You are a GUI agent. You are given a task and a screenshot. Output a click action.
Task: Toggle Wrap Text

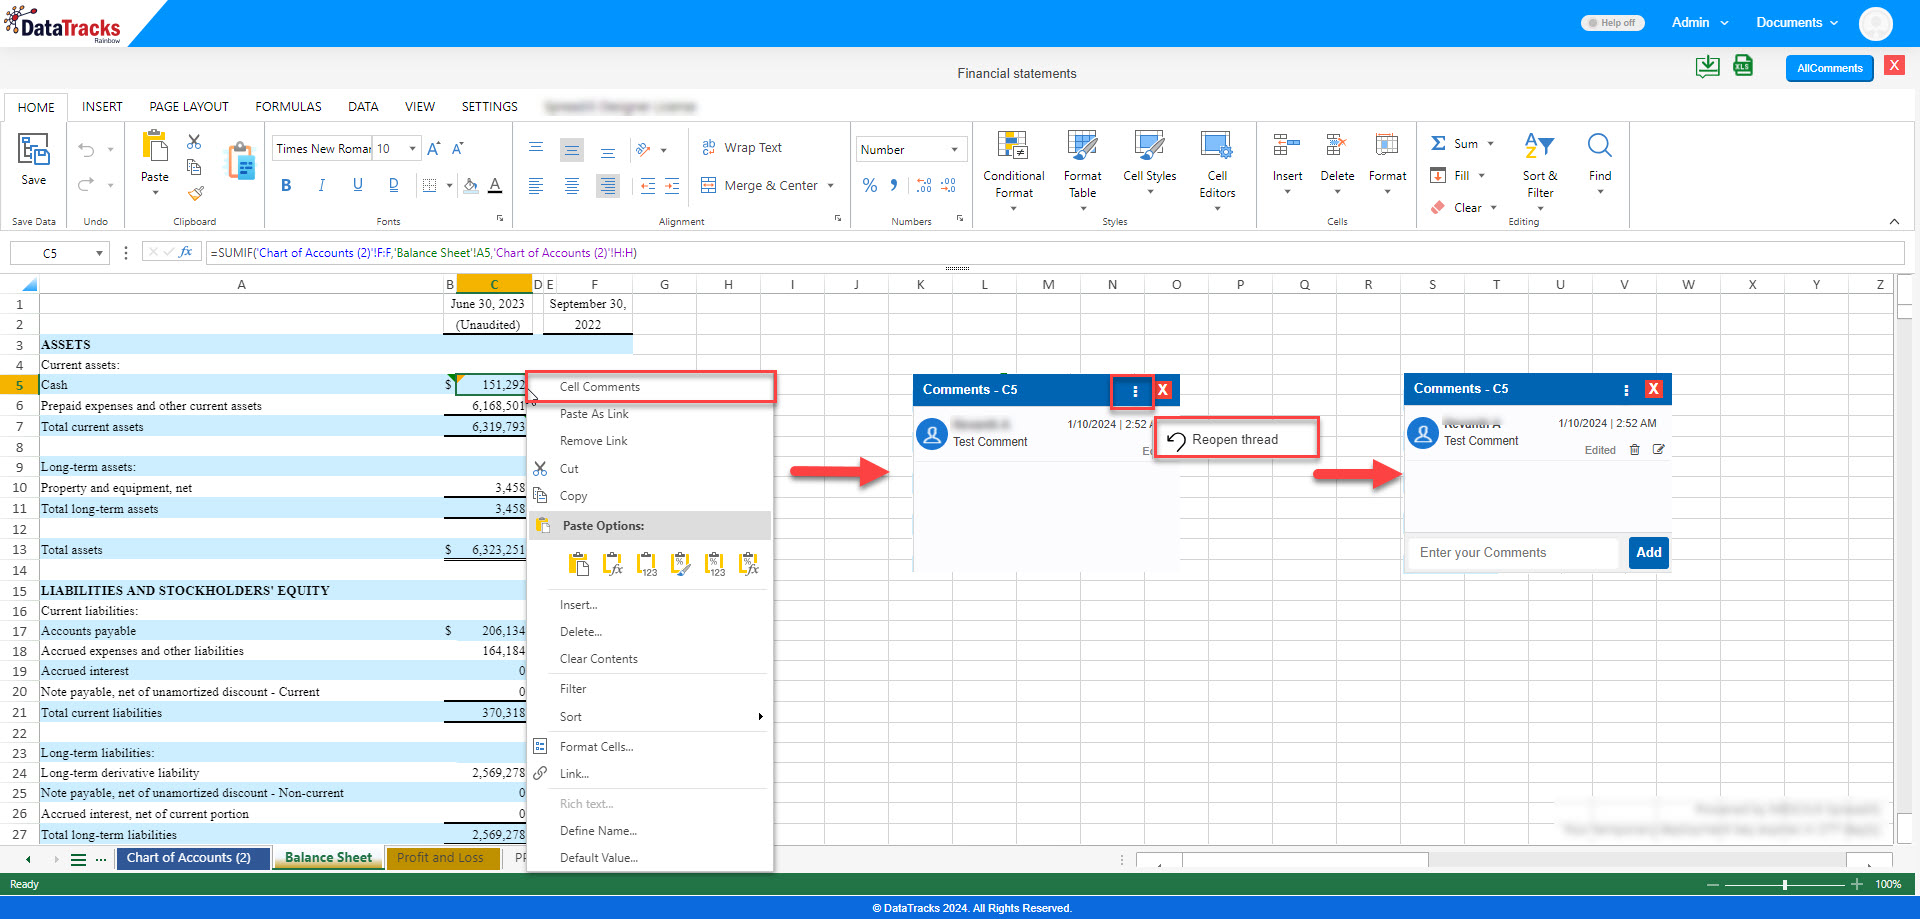(741, 147)
